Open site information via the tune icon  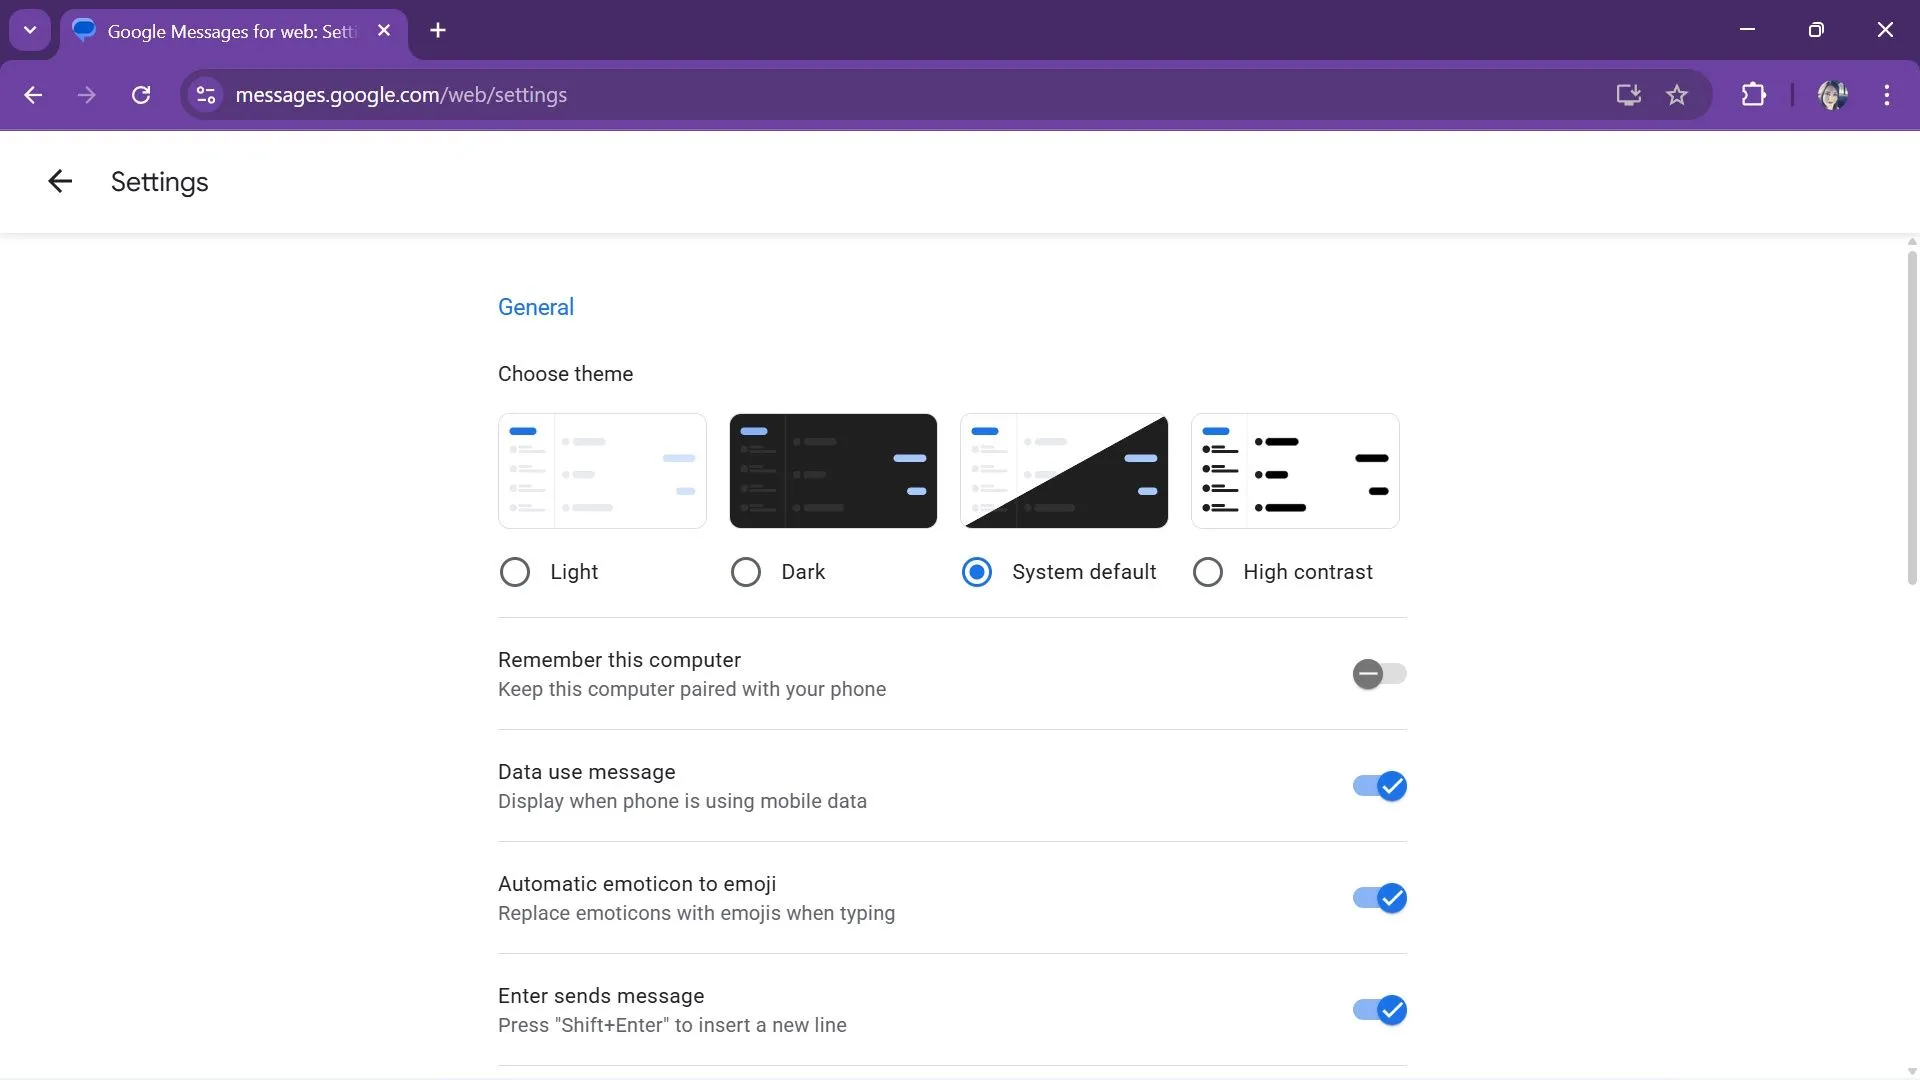(205, 95)
